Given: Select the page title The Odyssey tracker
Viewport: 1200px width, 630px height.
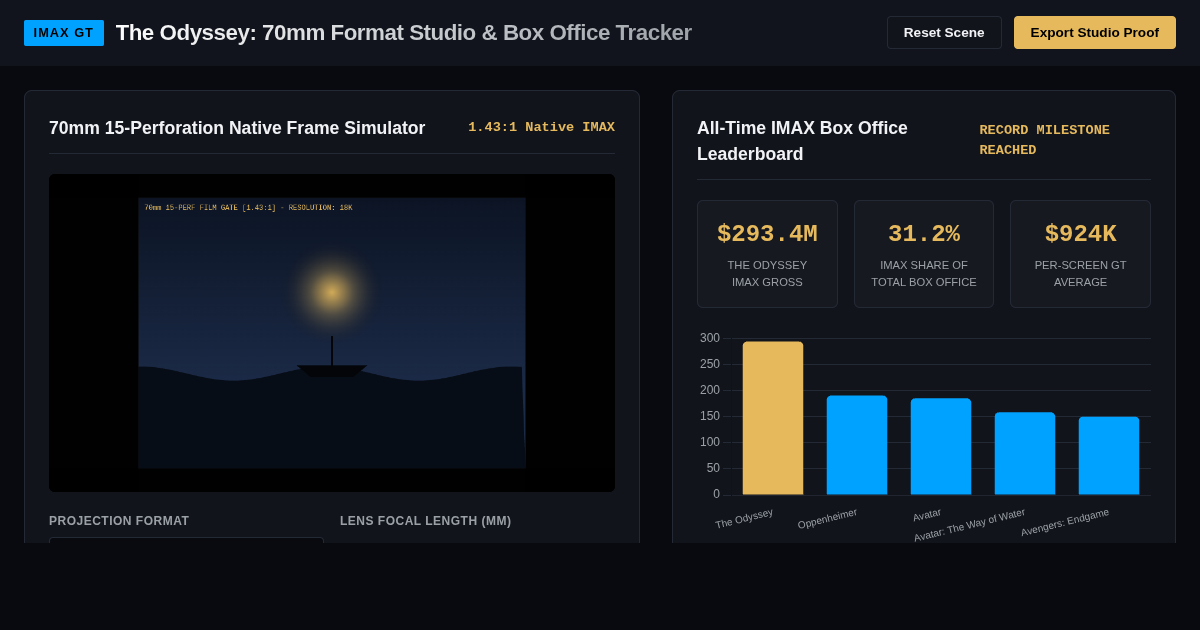Looking at the screenshot, I should pyautogui.click(x=403, y=33).
